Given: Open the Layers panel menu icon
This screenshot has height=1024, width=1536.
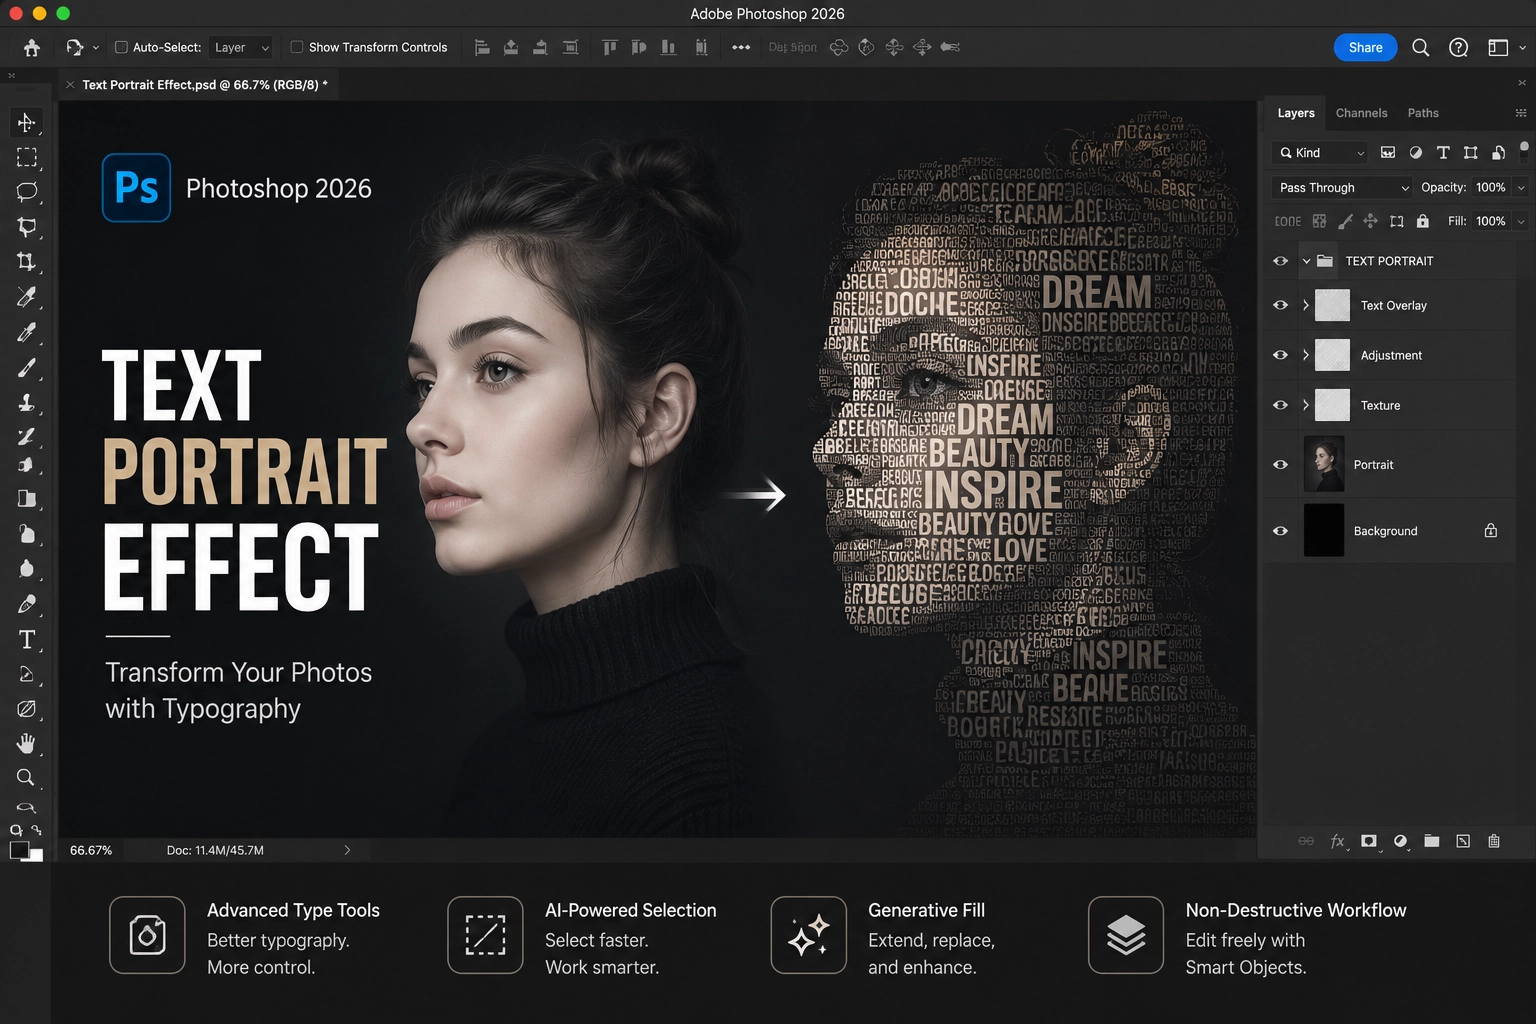Looking at the screenshot, I should (1521, 113).
